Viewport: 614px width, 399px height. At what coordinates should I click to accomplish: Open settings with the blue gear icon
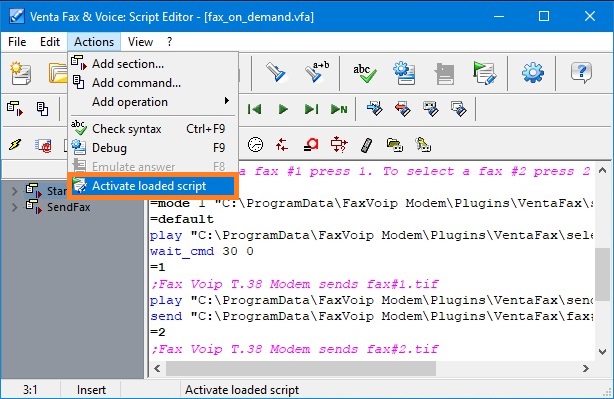click(533, 73)
